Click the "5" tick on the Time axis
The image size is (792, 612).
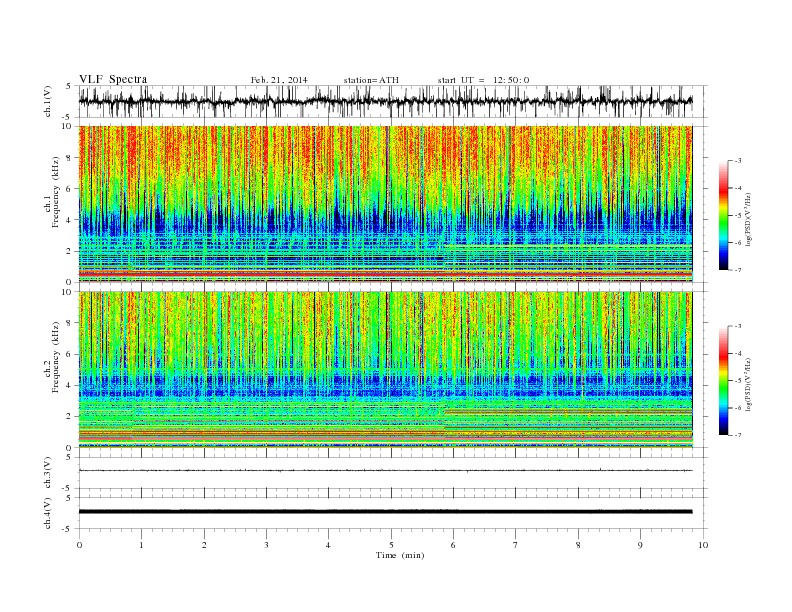pos(391,545)
